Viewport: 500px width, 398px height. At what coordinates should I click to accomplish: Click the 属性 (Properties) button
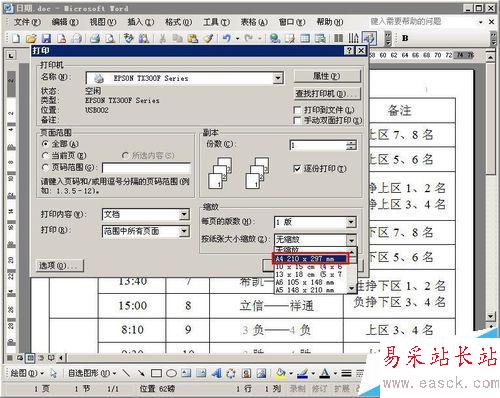327,76
